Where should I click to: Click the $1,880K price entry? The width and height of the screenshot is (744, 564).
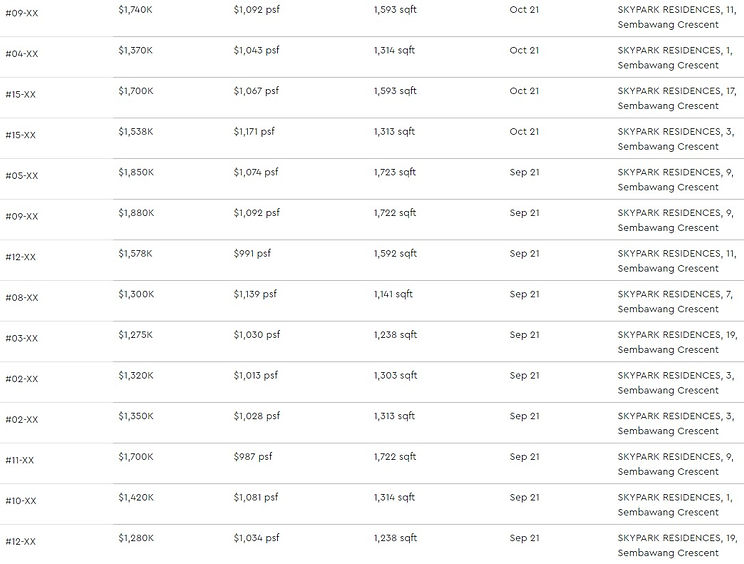pyautogui.click(x=136, y=213)
